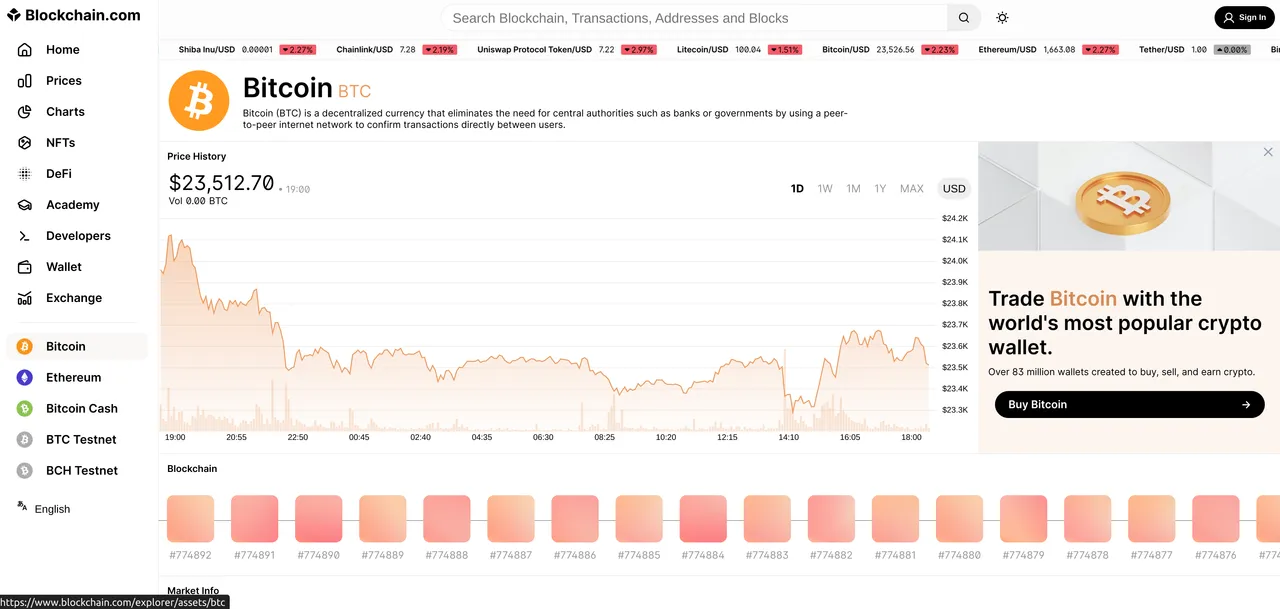Open block #774878 tile

[1087, 519]
